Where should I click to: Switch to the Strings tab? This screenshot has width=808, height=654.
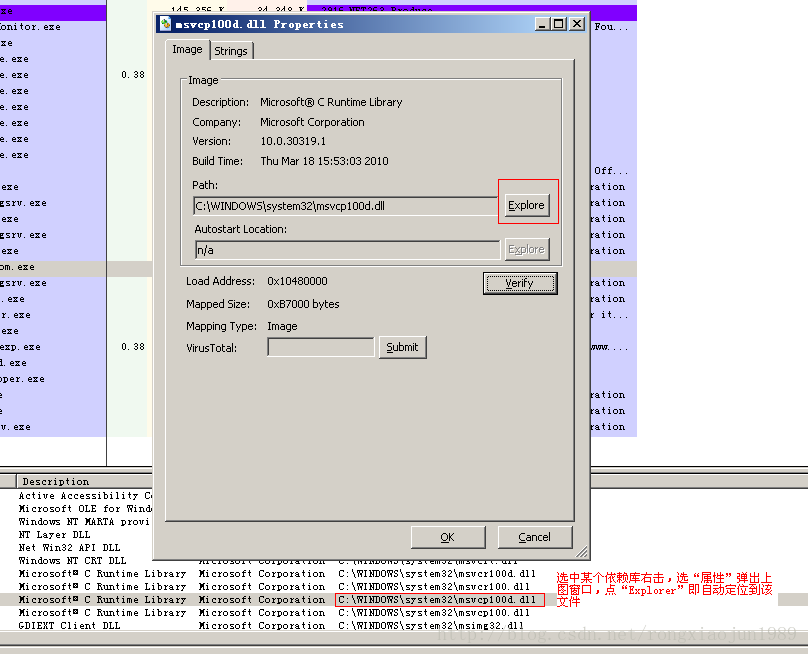pos(231,51)
